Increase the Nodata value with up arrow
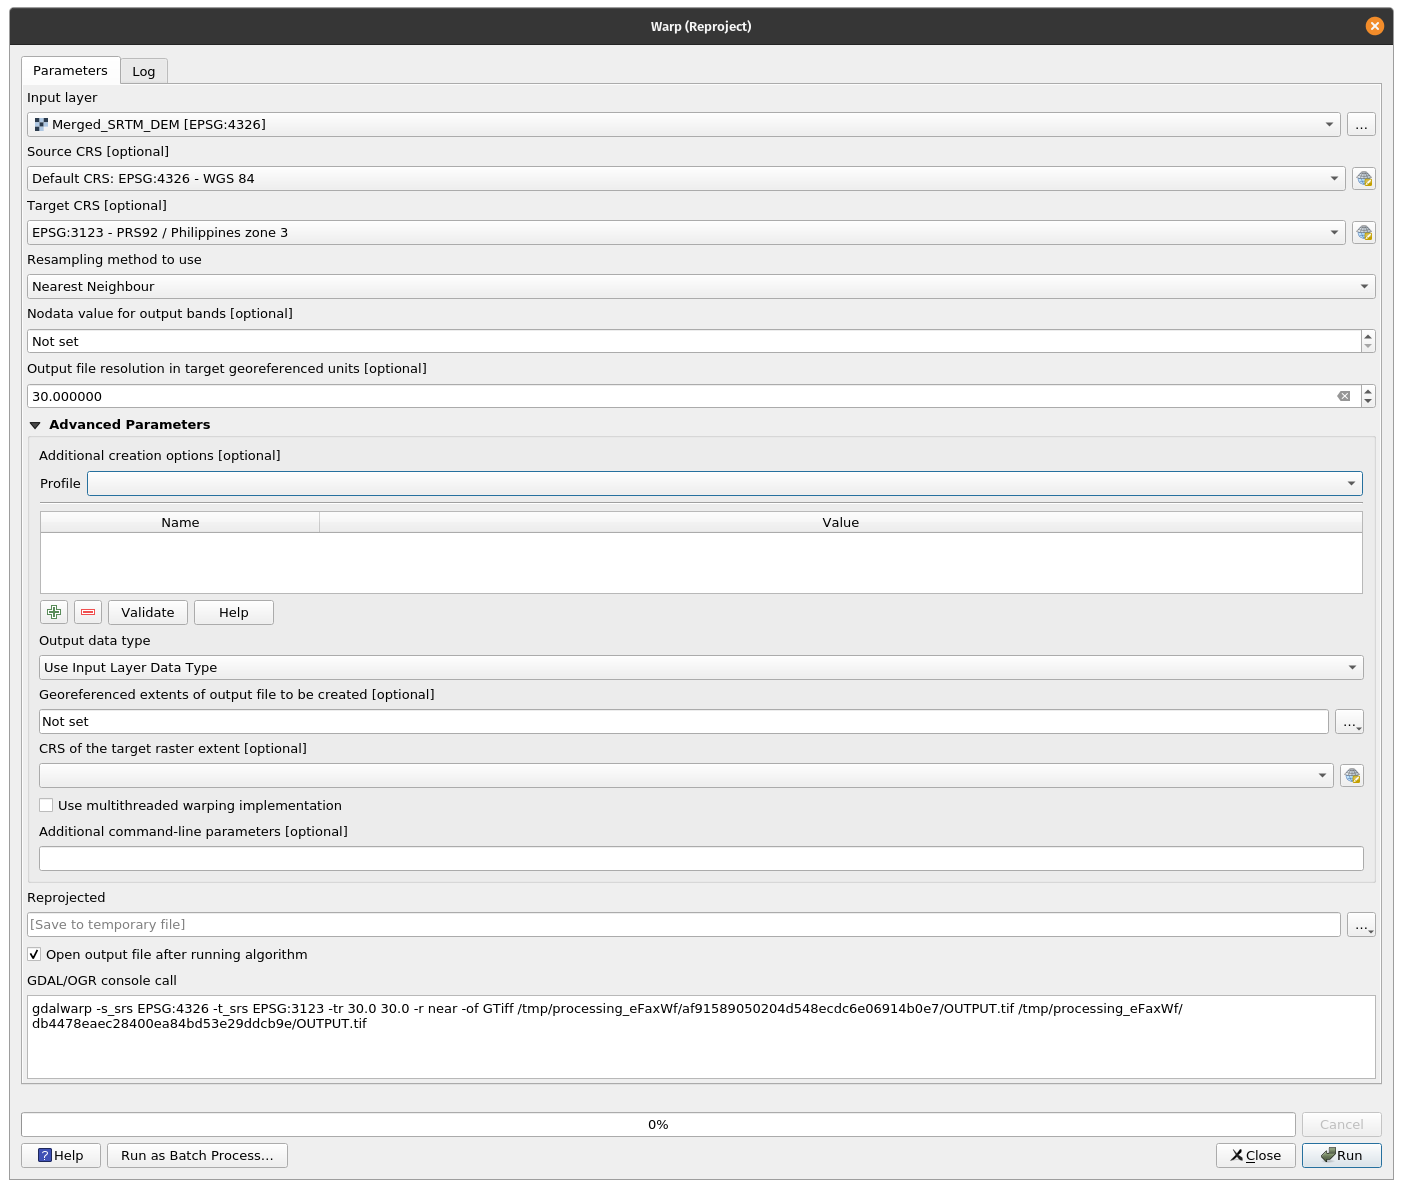This screenshot has height=1189, width=1403. coord(1368,336)
